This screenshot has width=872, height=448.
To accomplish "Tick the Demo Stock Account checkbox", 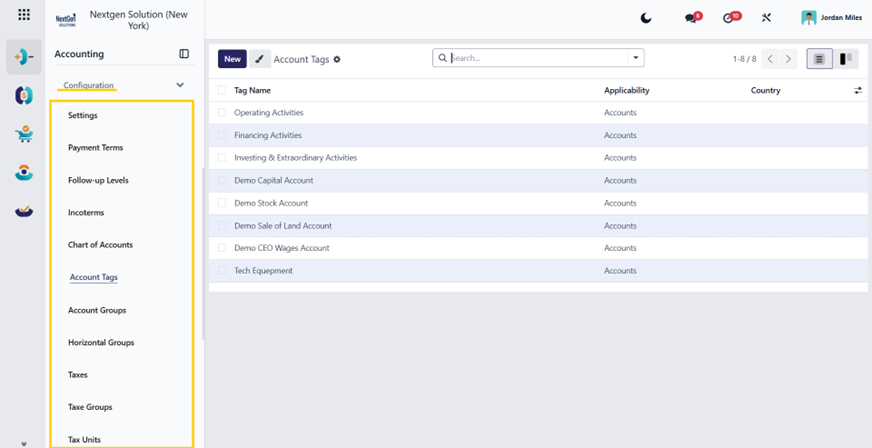I will point(222,203).
